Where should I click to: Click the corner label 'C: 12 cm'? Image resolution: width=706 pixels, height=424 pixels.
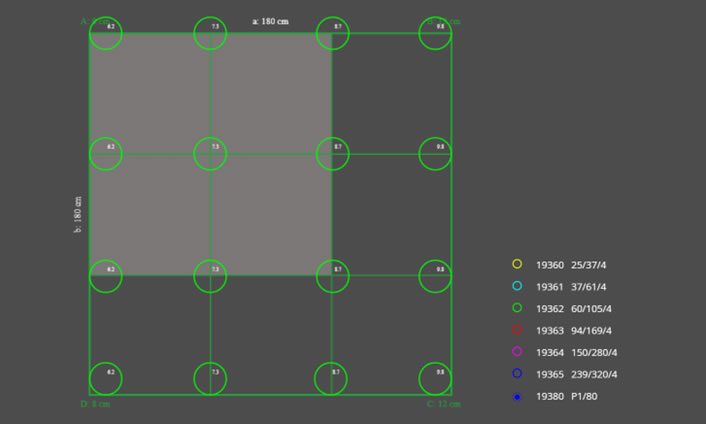tap(444, 404)
